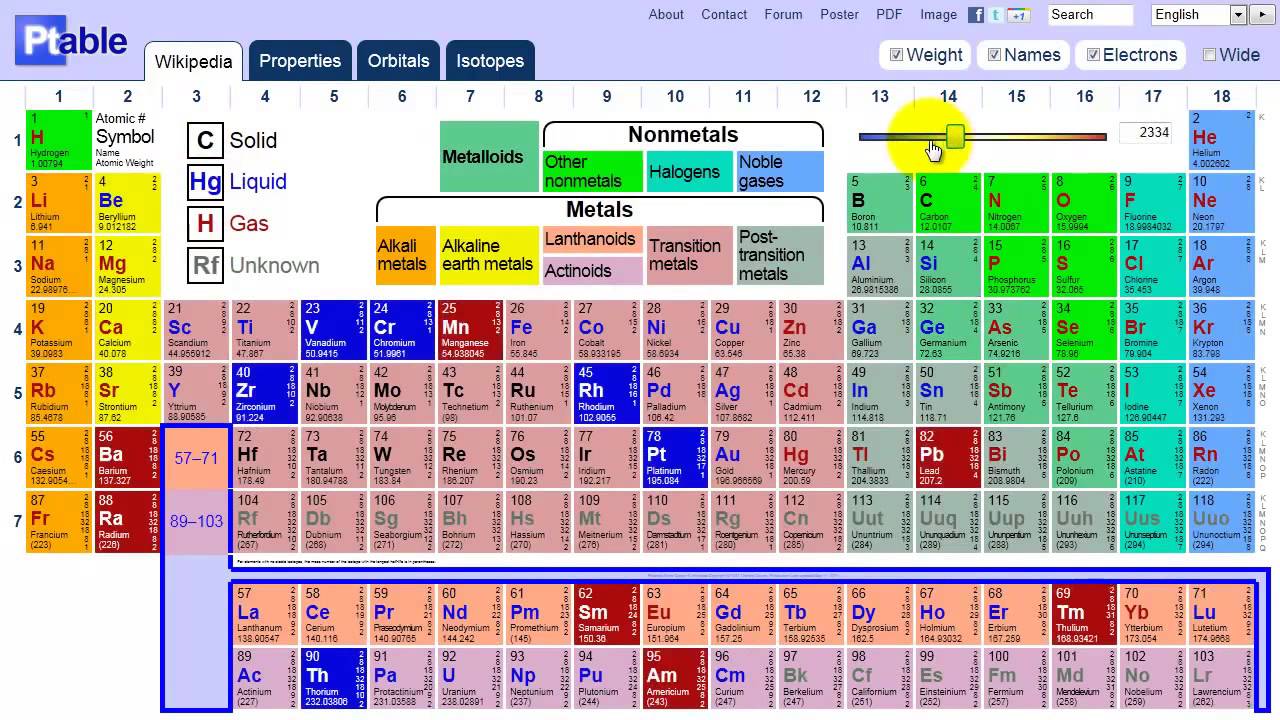
Task: Open the English language dropdown
Action: (x=1199, y=14)
